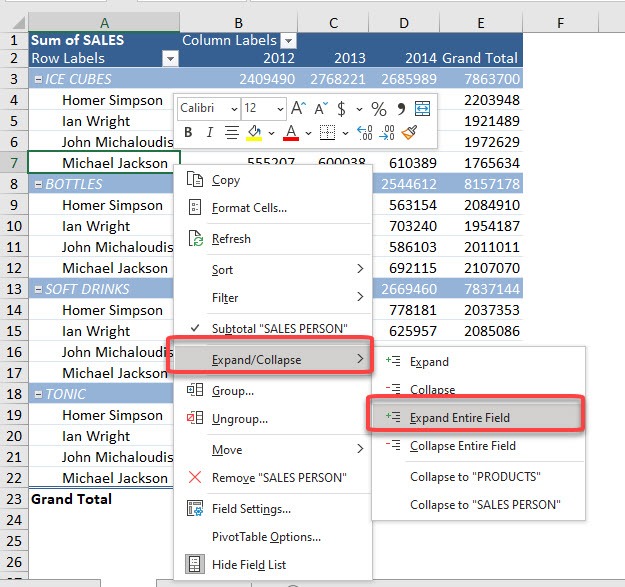625x587 pixels.
Task: Click the Expand Entire Field icon
Action: [x=393, y=417]
